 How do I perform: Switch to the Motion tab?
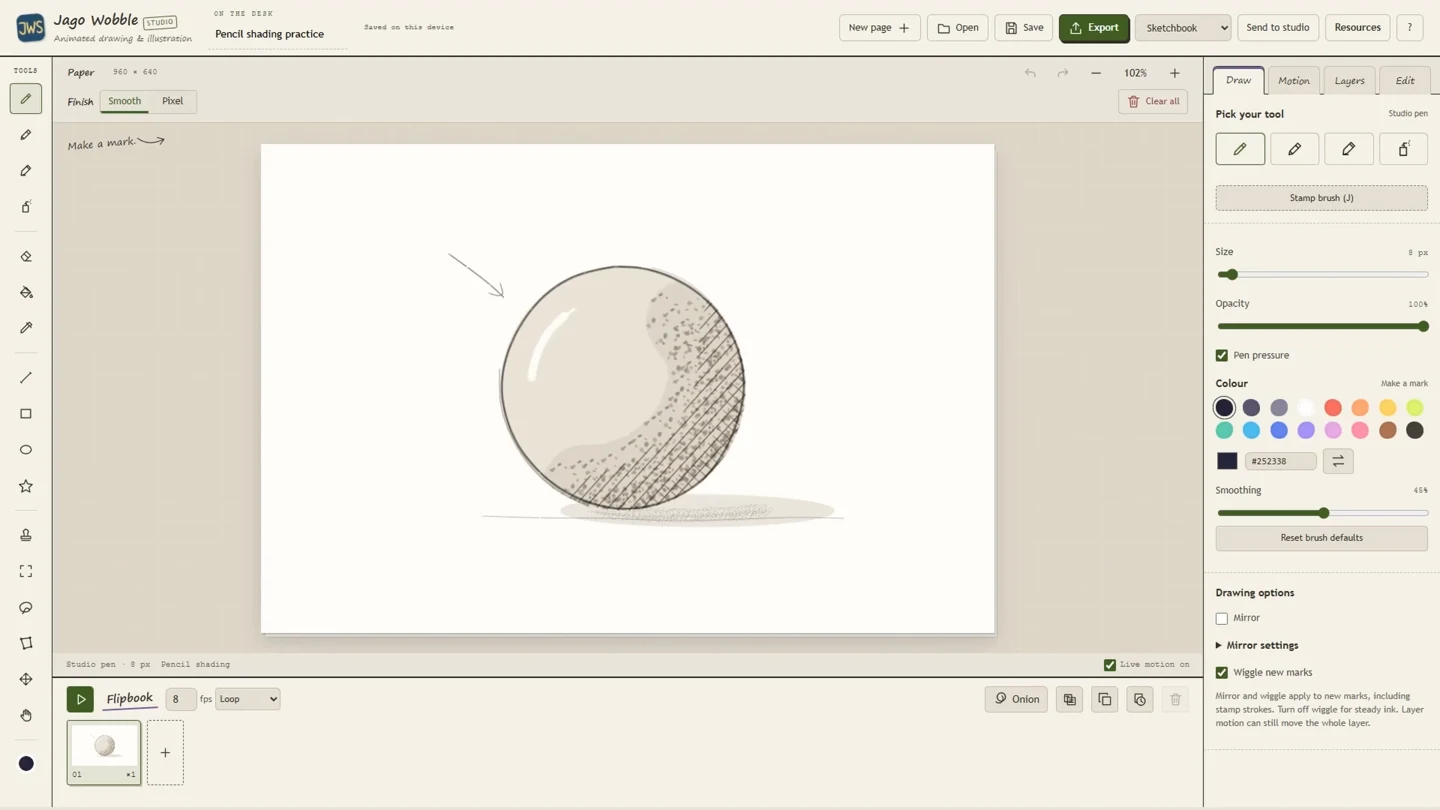[x=1294, y=80]
